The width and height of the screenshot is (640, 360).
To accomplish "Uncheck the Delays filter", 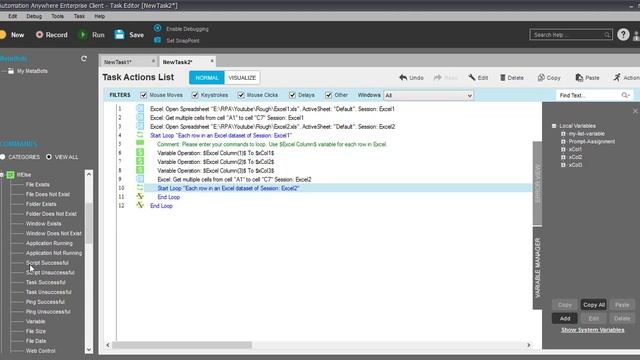I will (x=292, y=95).
